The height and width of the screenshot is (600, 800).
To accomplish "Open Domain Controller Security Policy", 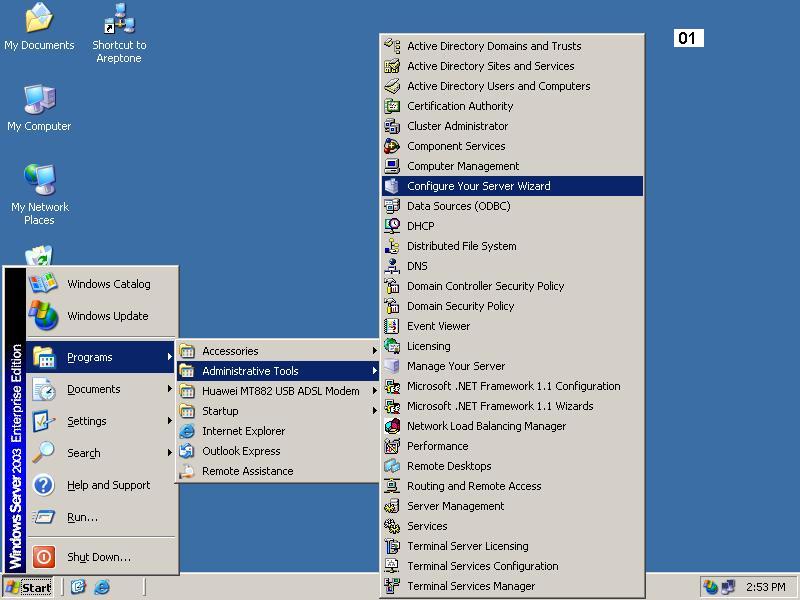I will (x=512, y=286).
